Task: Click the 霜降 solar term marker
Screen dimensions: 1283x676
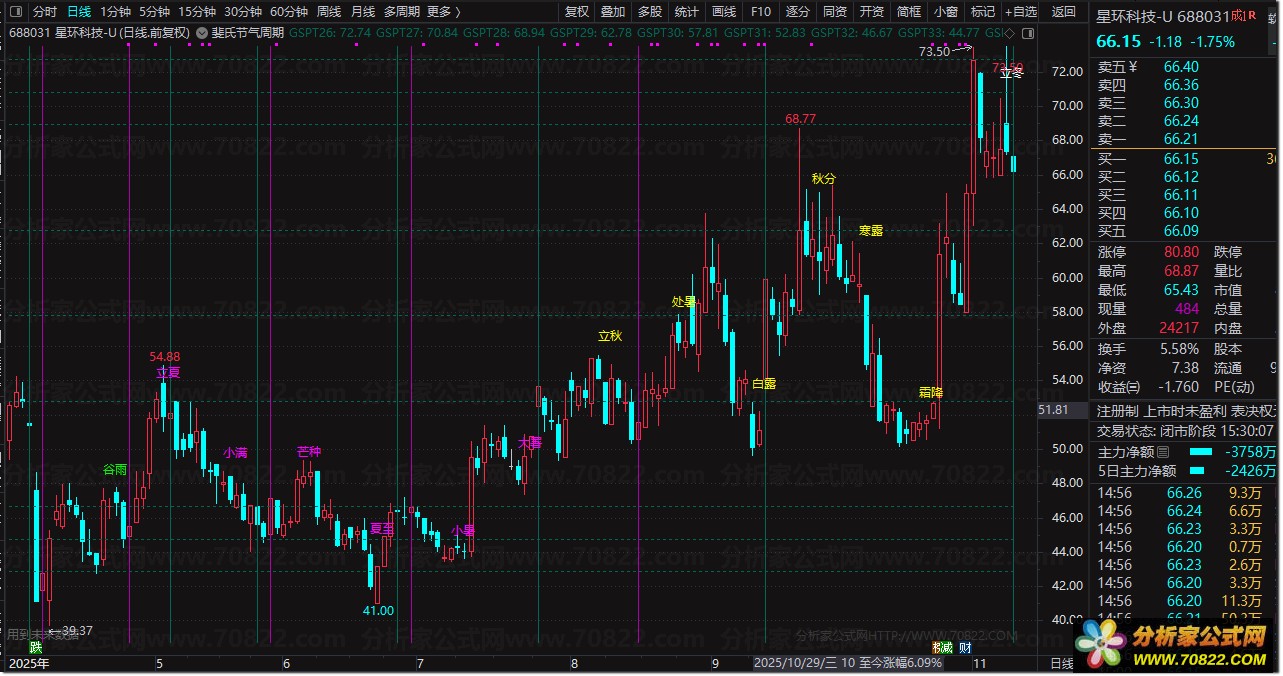Action: (x=931, y=393)
